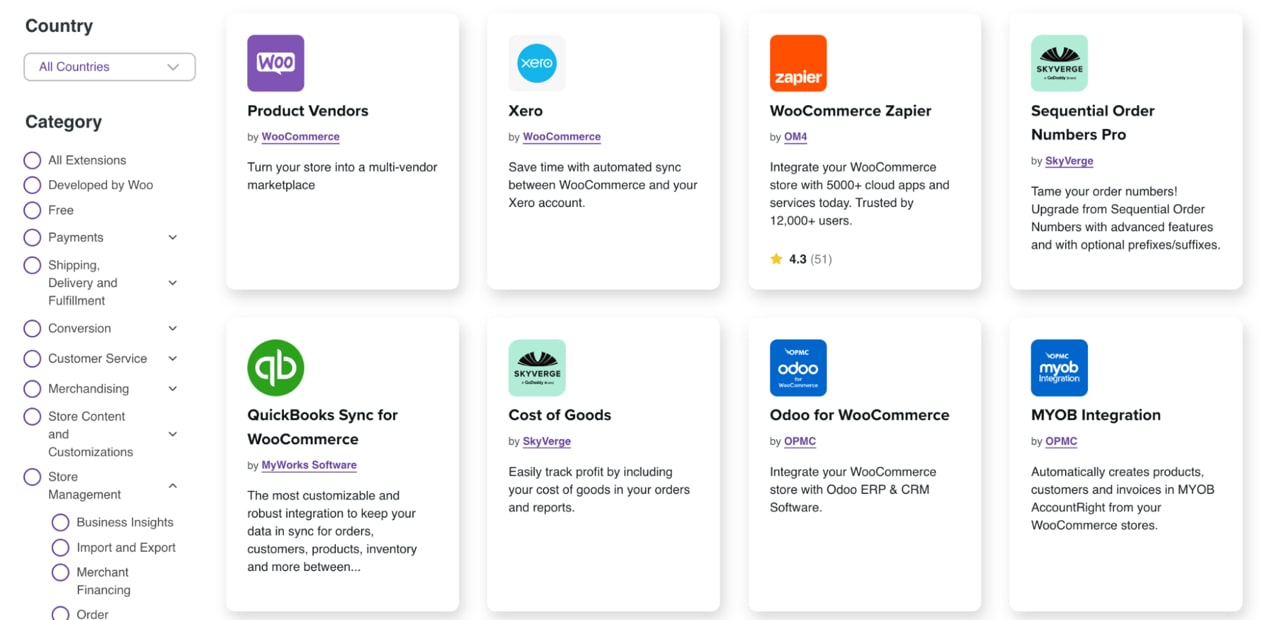Click the OM4 developer link
Viewport: 1272px width, 620px height.
(x=795, y=137)
